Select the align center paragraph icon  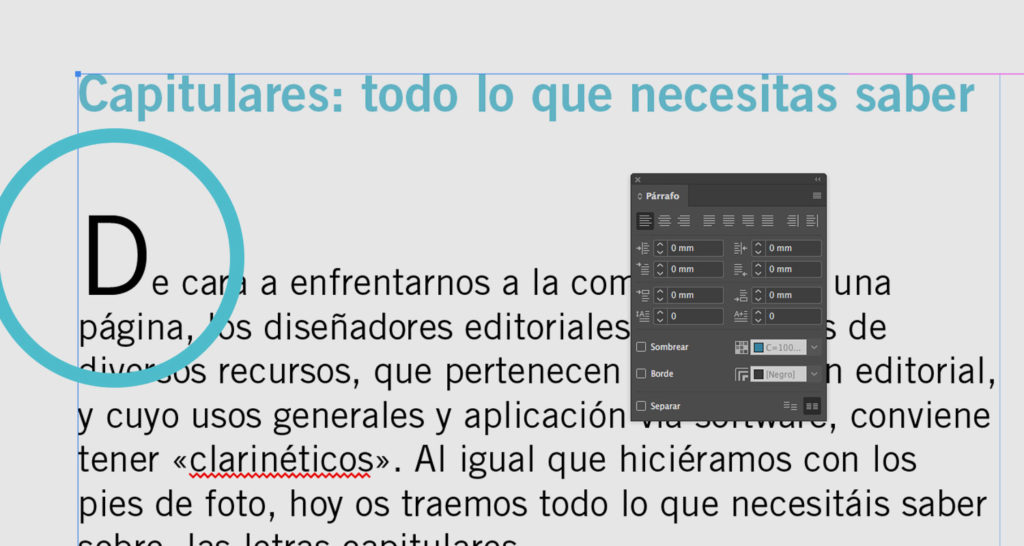tap(664, 221)
